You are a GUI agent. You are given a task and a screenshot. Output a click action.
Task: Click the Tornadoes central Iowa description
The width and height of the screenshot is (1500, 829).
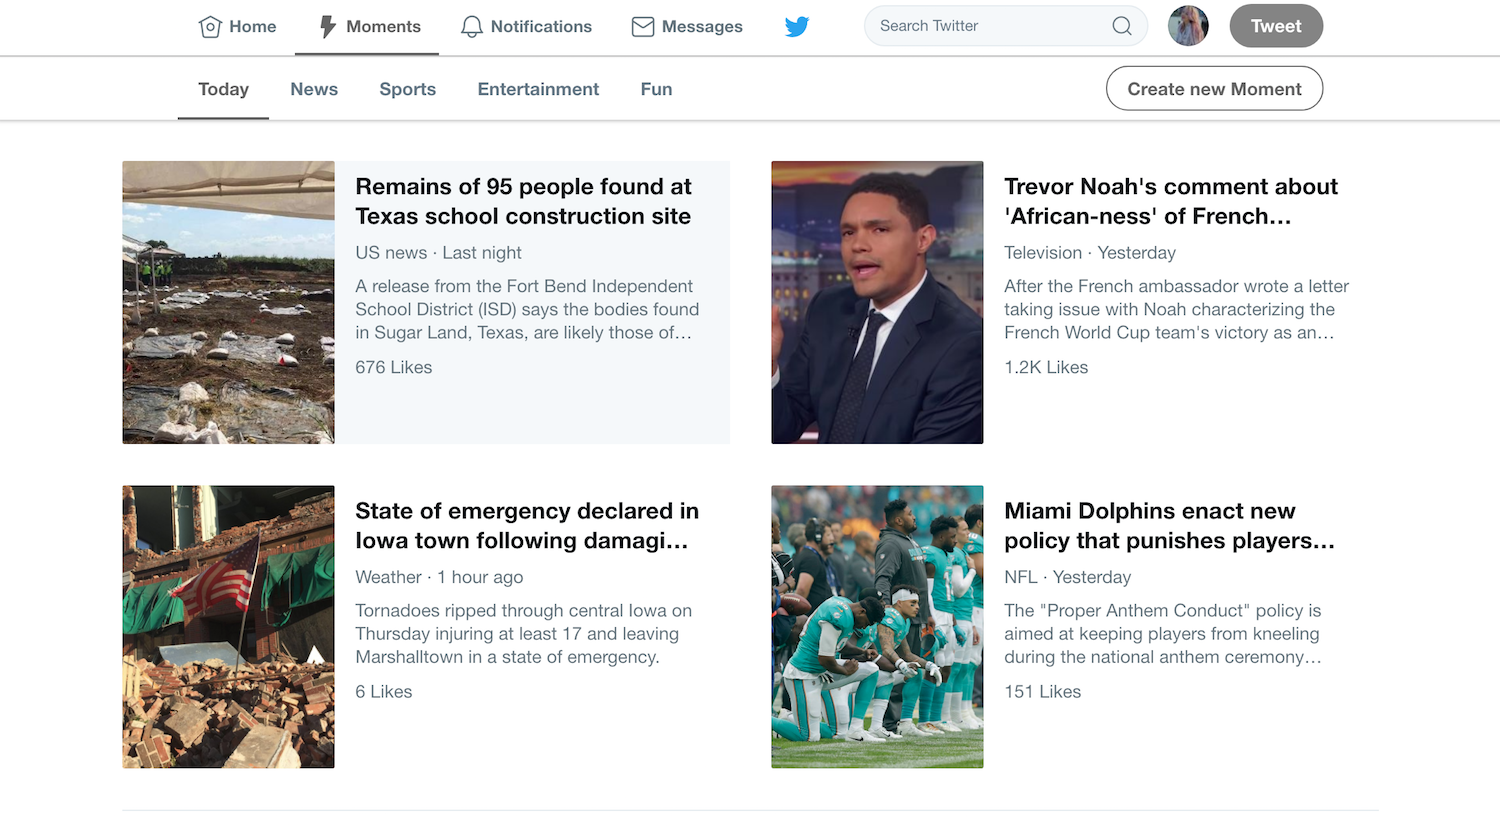pos(523,634)
